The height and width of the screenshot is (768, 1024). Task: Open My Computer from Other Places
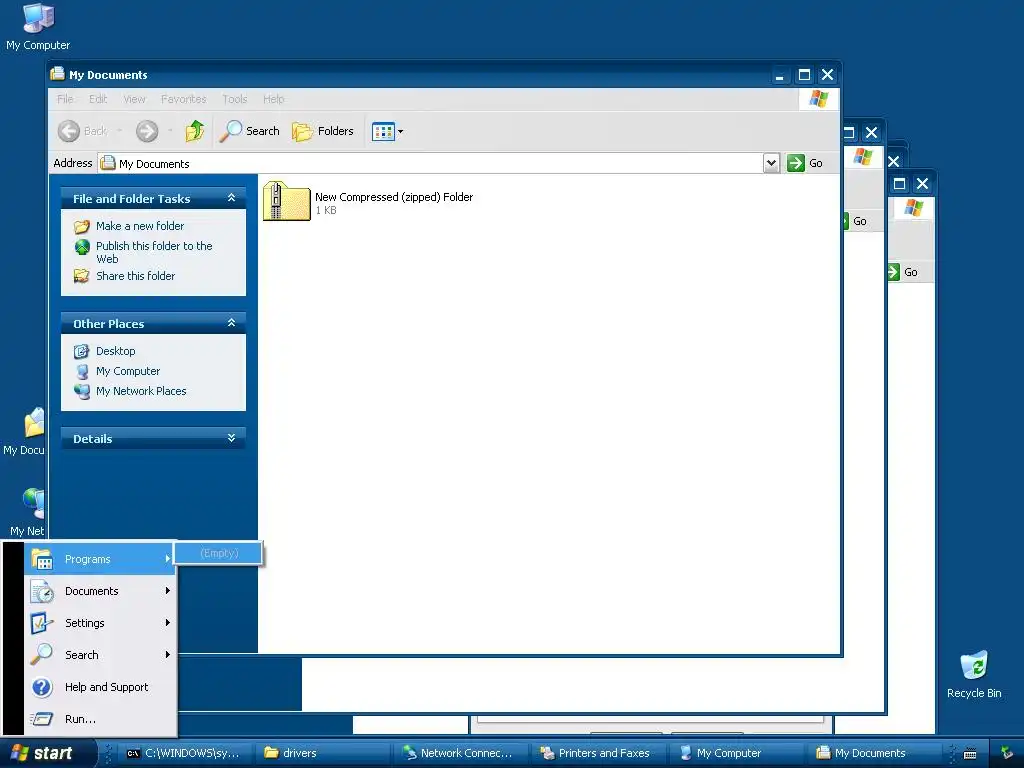[x=127, y=371]
